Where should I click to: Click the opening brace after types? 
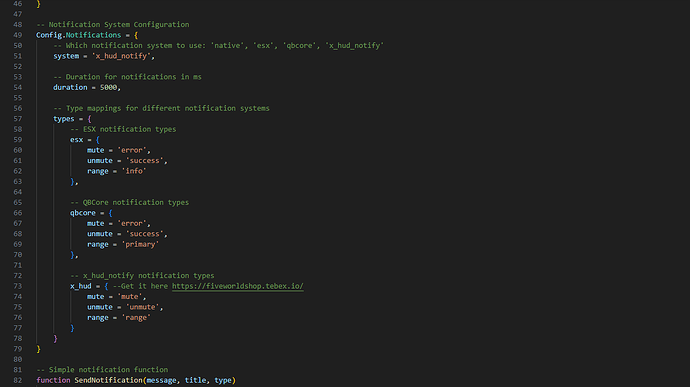click(x=89, y=119)
